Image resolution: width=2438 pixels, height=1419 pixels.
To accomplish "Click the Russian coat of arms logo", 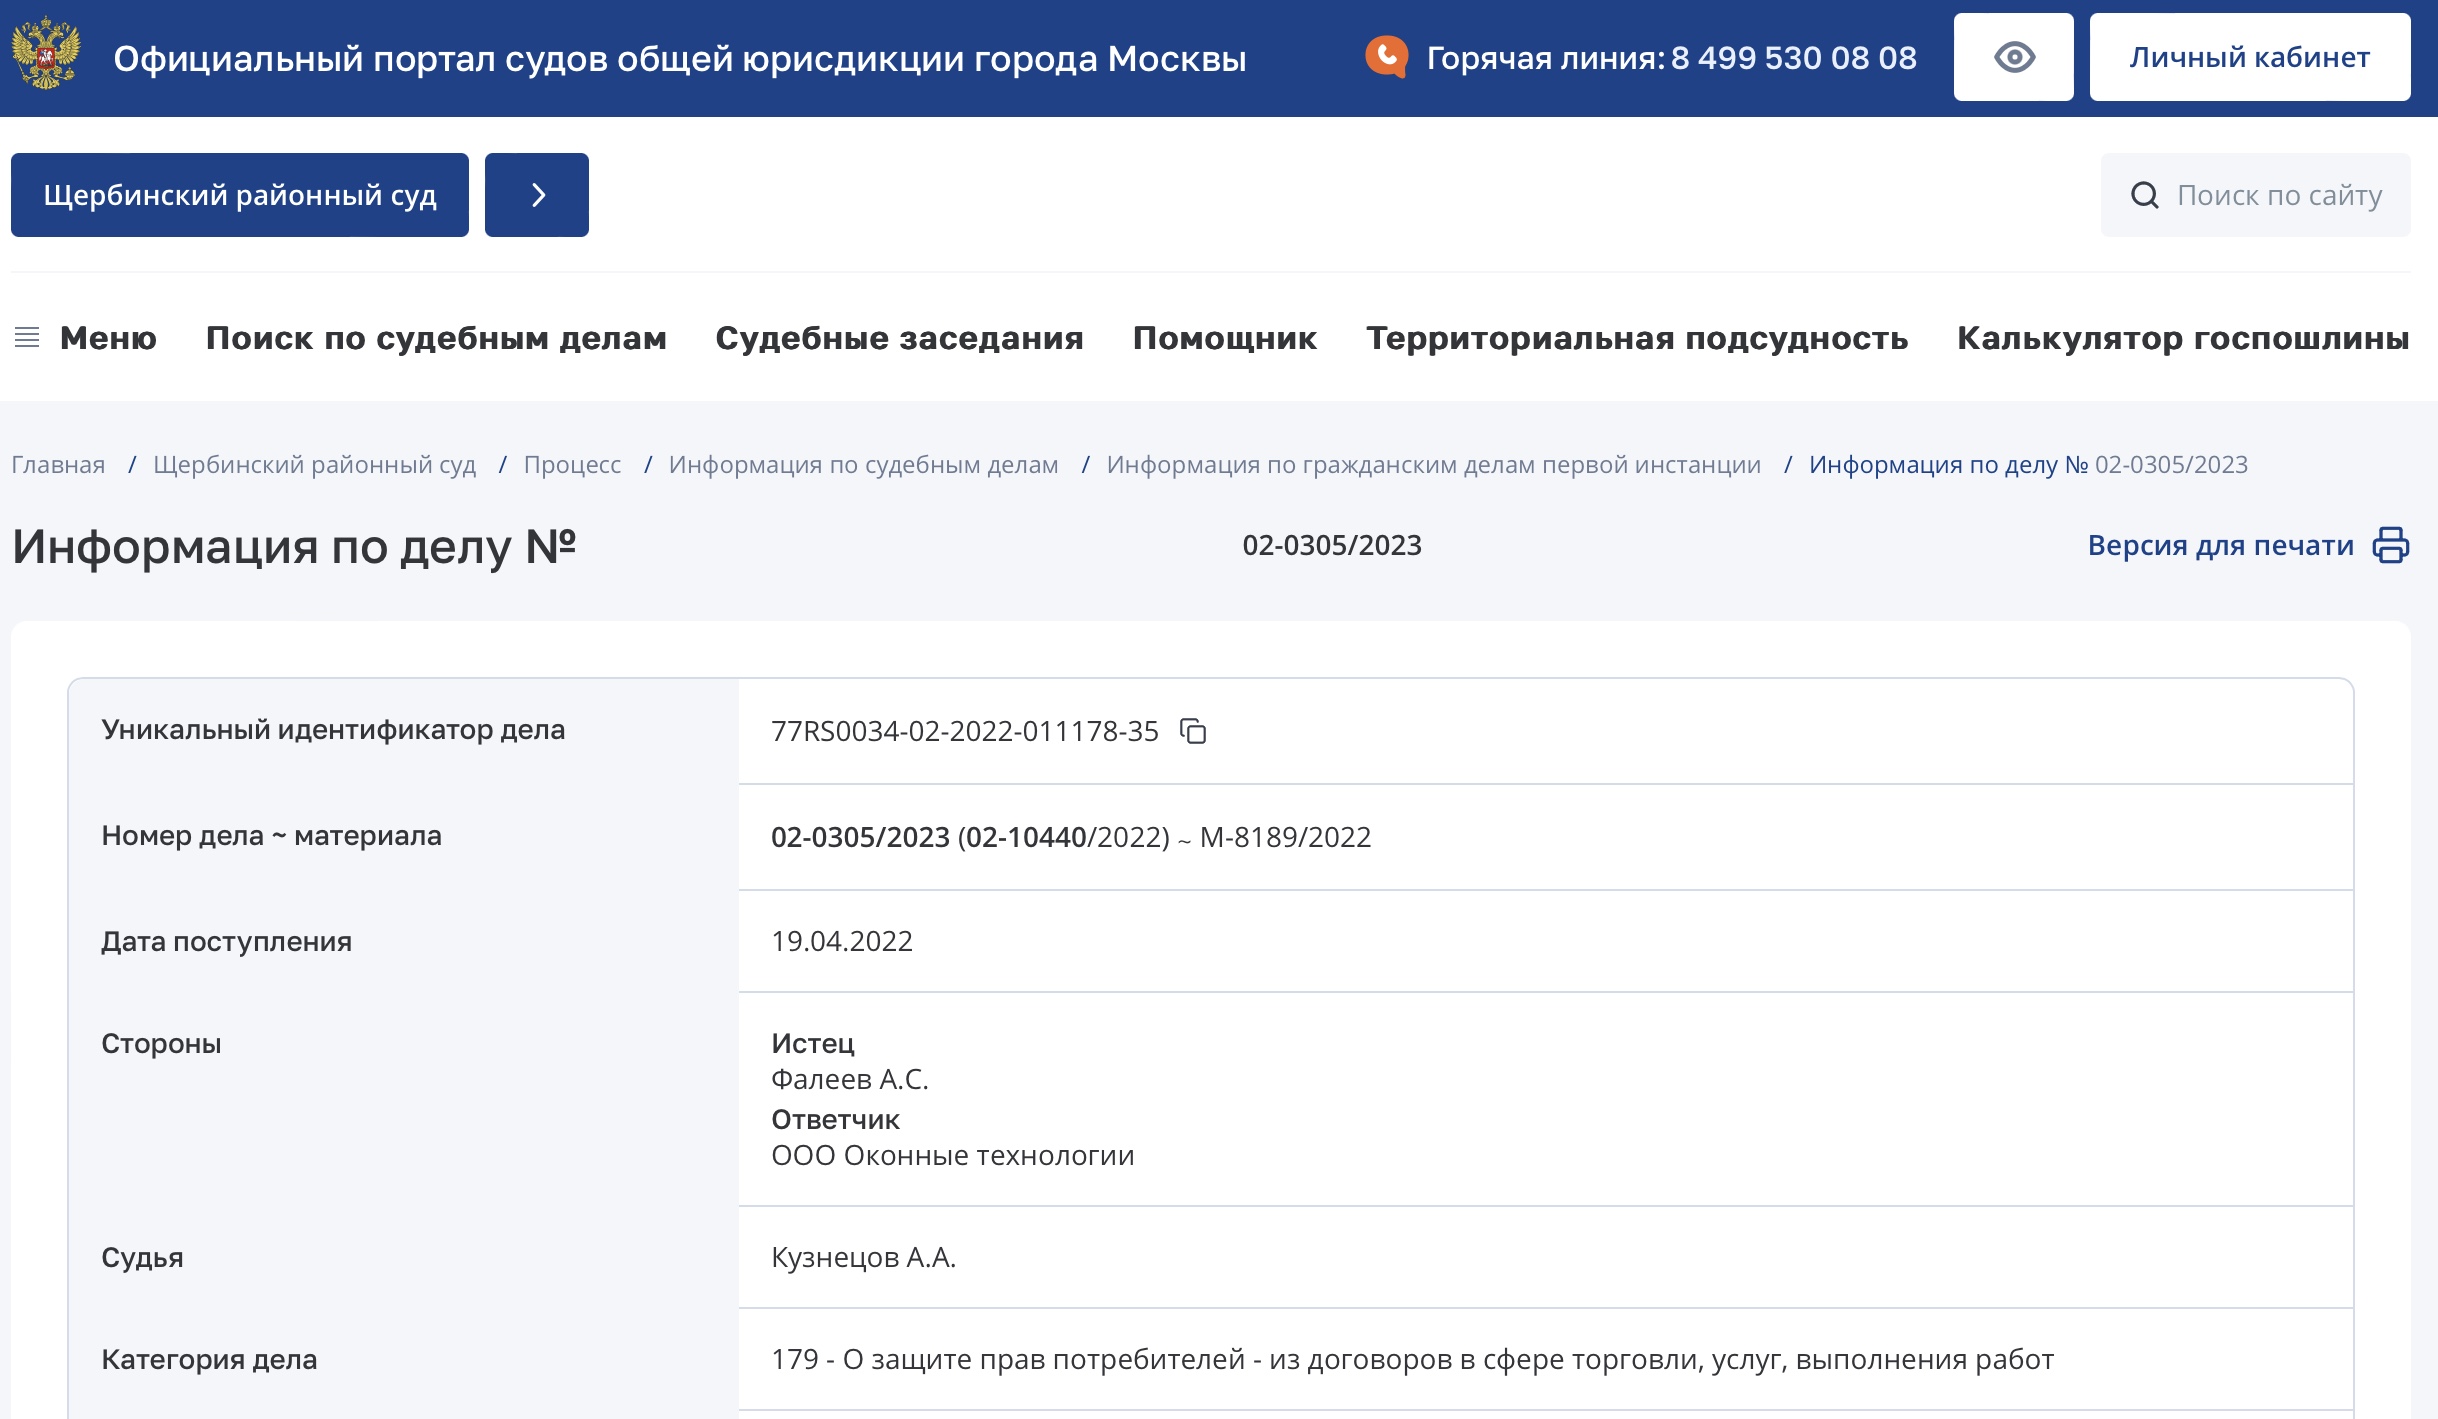I will tap(45, 55).
